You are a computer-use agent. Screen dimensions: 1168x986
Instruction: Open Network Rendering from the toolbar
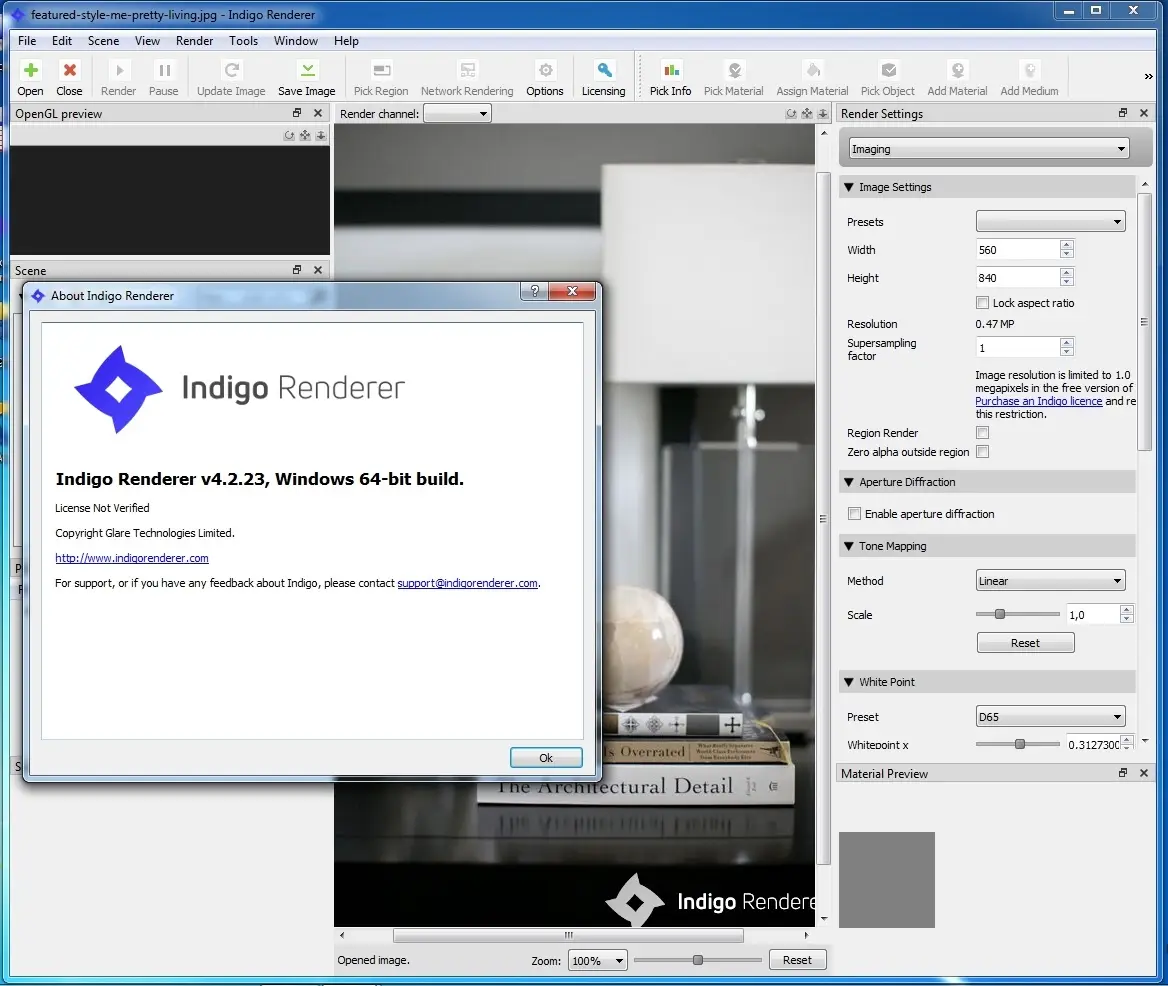pos(467,78)
